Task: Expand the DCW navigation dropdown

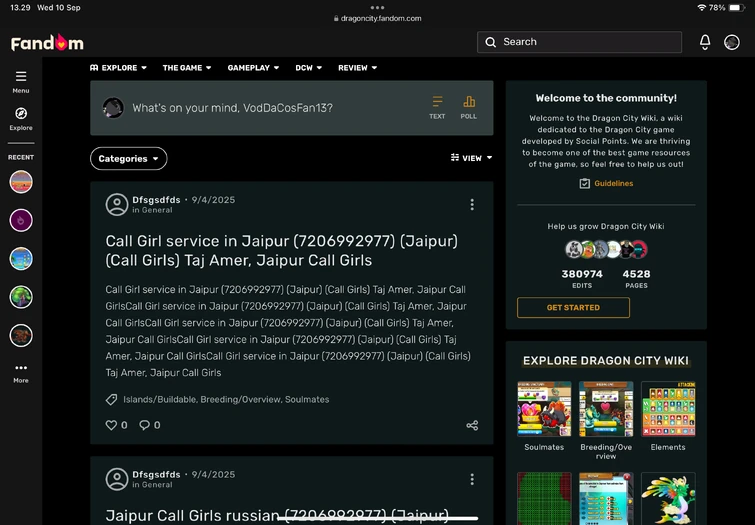Action: (309, 68)
